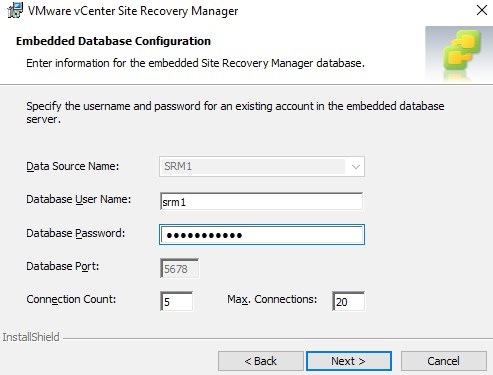The width and height of the screenshot is (493, 375).
Task: Click the "Data Source Name:" label
Action: [x=73, y=166]
